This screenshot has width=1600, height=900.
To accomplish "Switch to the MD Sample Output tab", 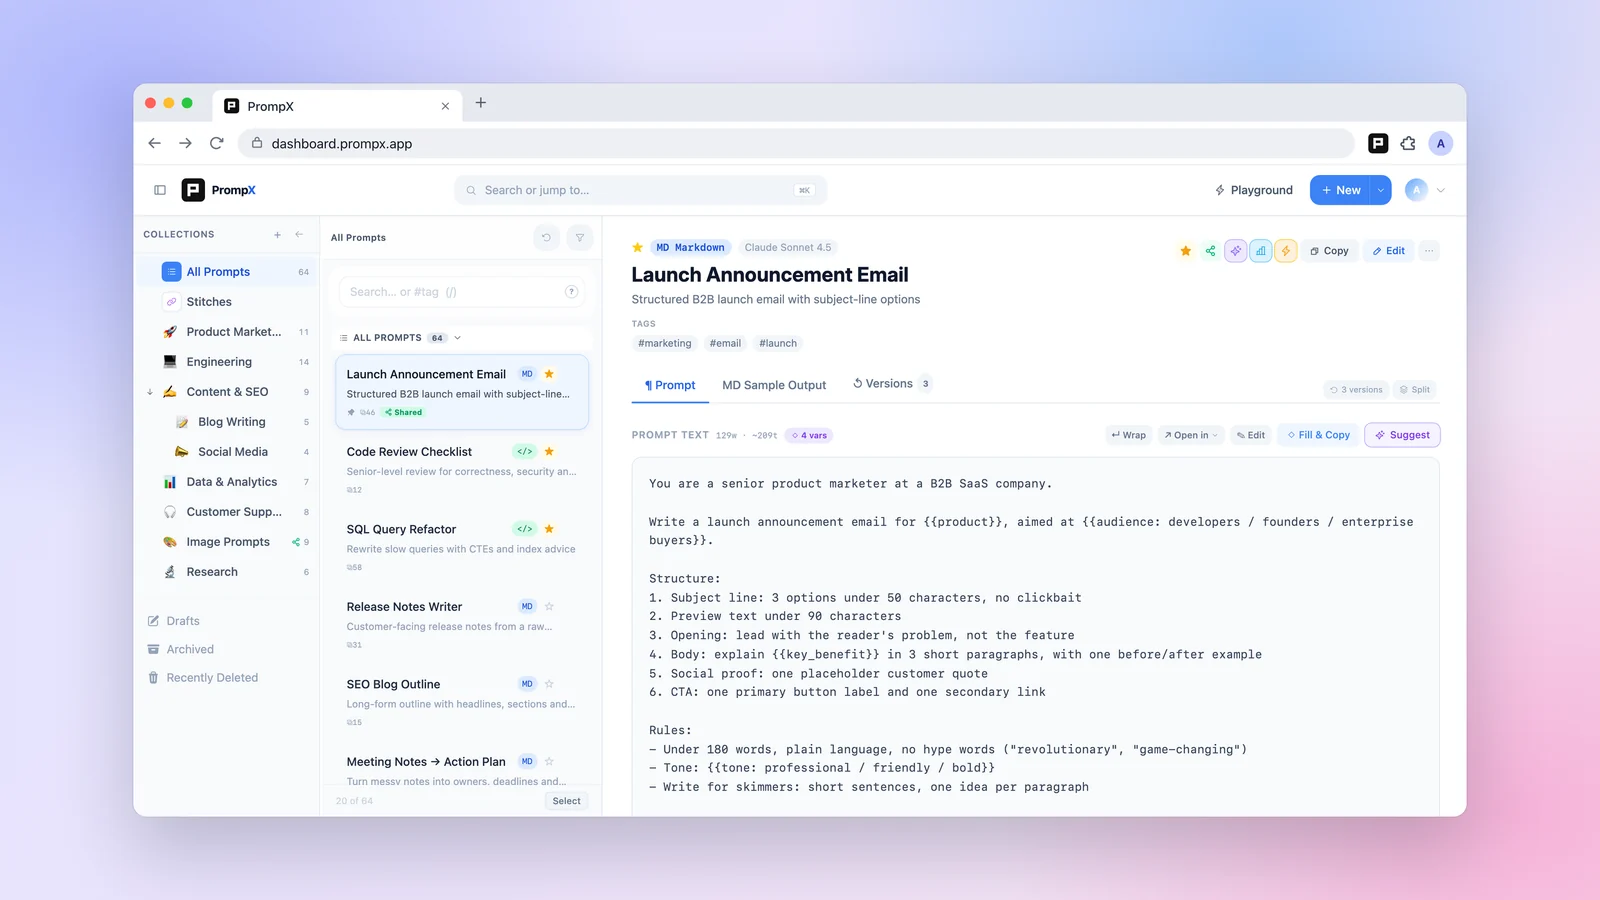I will (x=774, y=385).
